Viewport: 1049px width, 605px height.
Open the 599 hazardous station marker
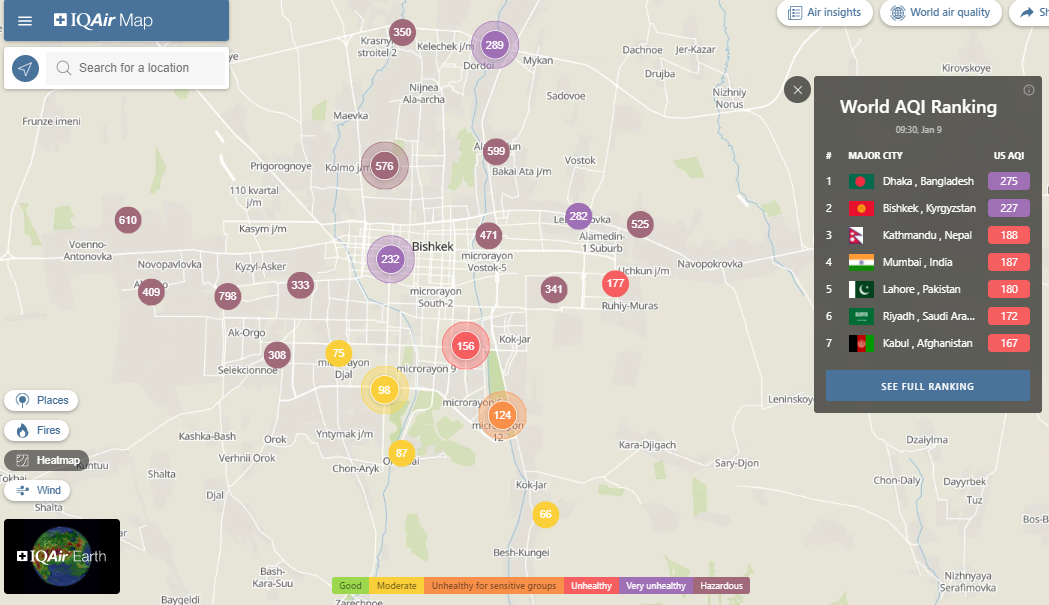click(496, 152)
